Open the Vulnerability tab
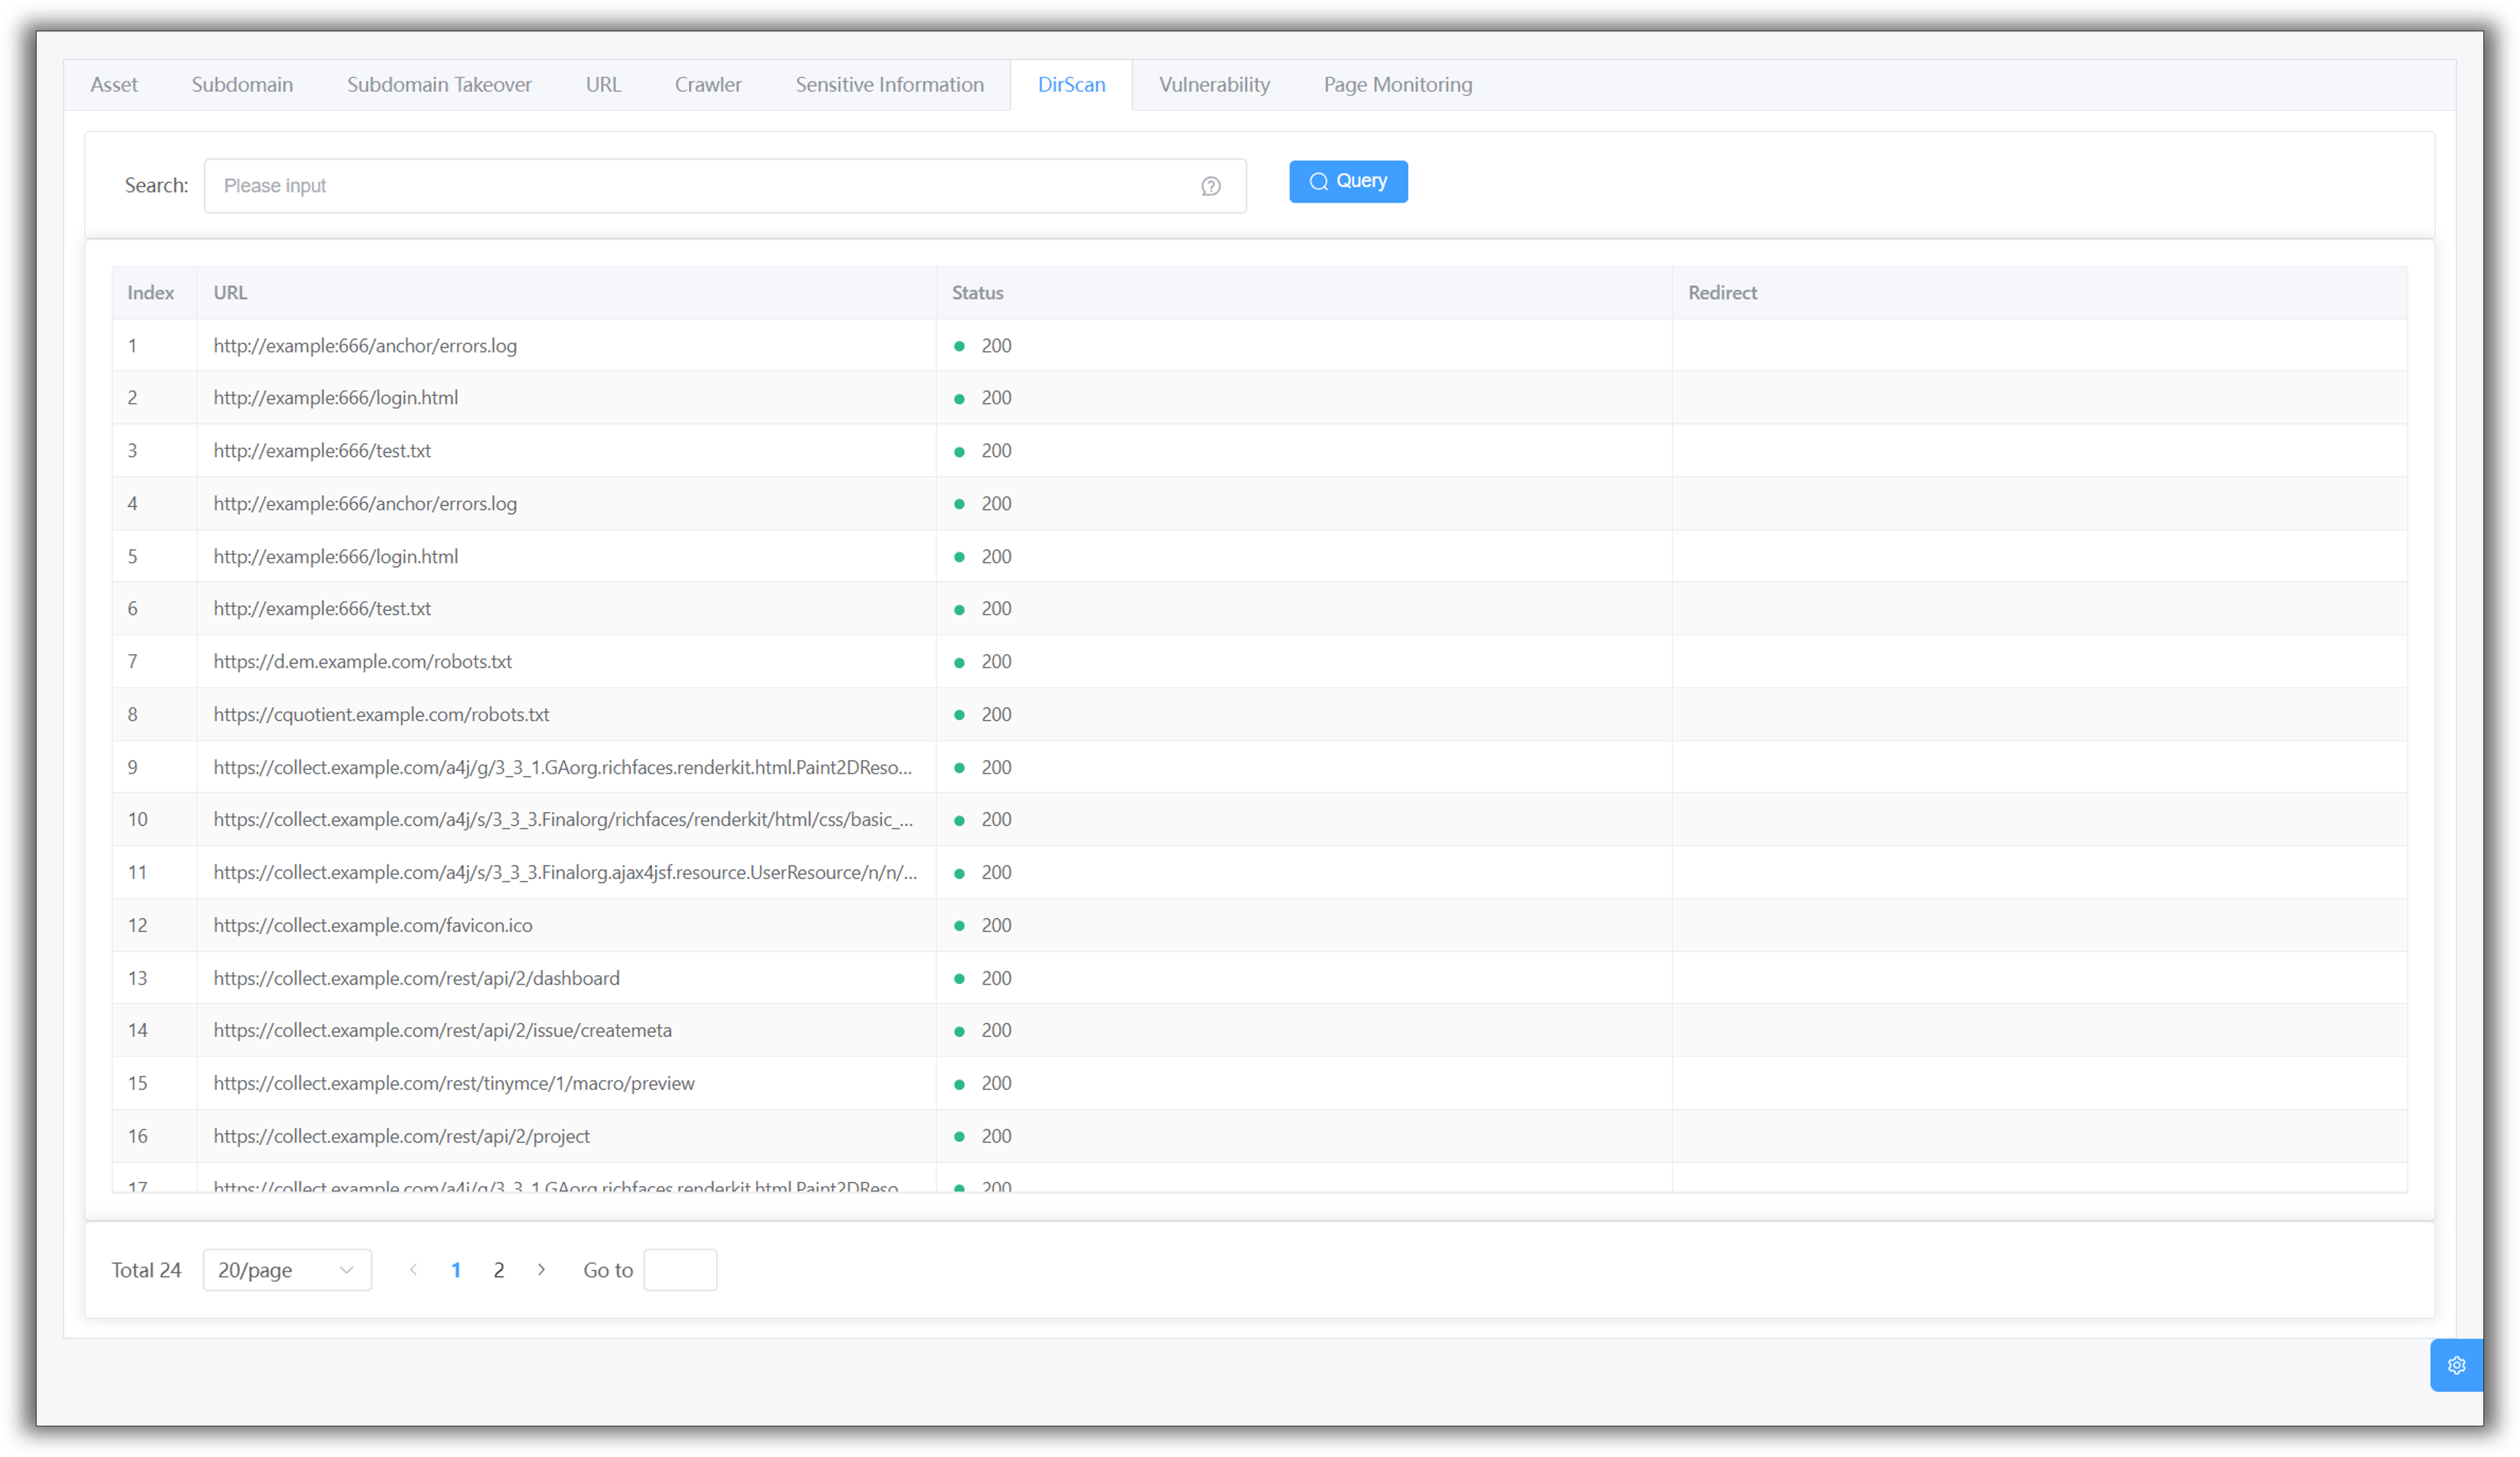 (1214, 85)
